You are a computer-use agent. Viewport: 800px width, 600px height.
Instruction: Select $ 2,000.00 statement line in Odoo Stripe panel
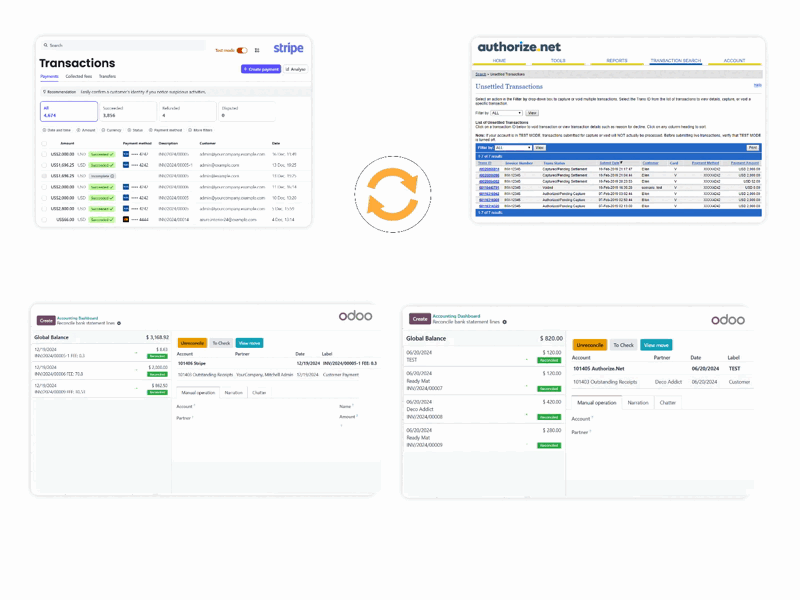point(101,370)
